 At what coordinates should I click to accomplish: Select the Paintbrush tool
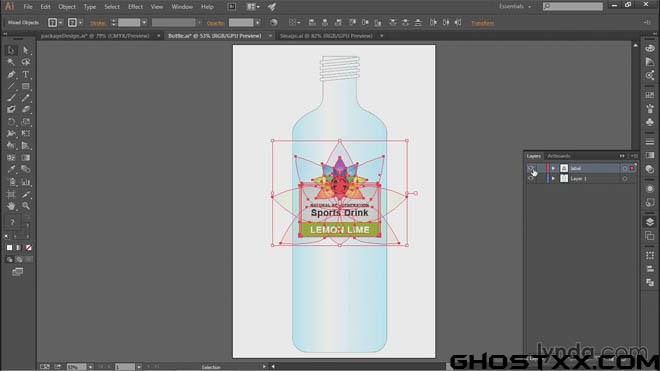11,98
